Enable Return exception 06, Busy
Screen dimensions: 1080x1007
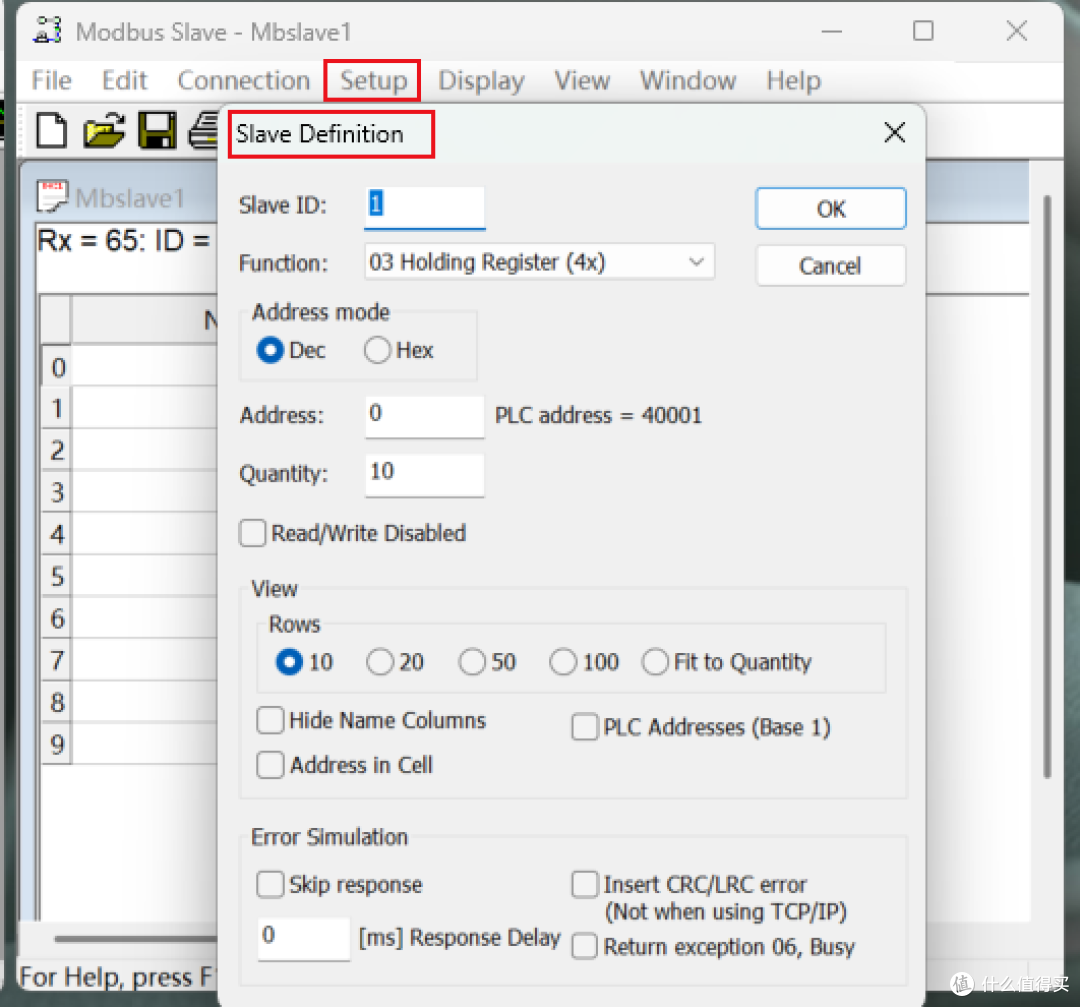point(585,946)
